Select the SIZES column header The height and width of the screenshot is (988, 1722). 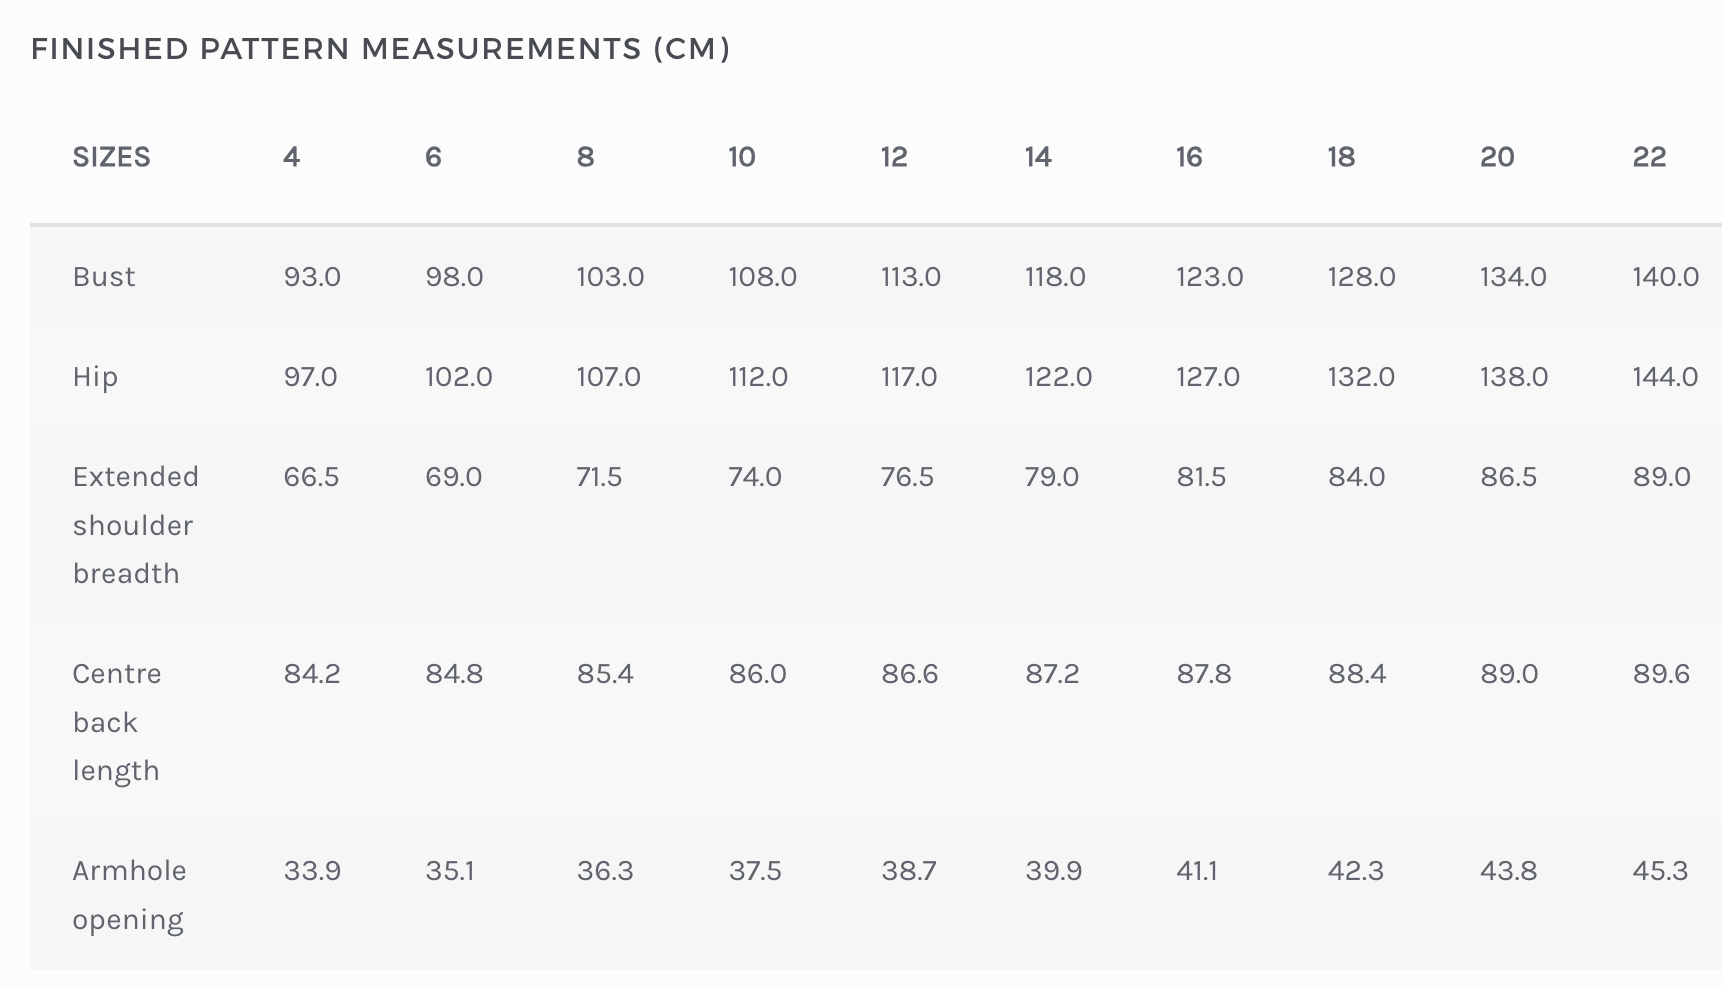[111, 157]
